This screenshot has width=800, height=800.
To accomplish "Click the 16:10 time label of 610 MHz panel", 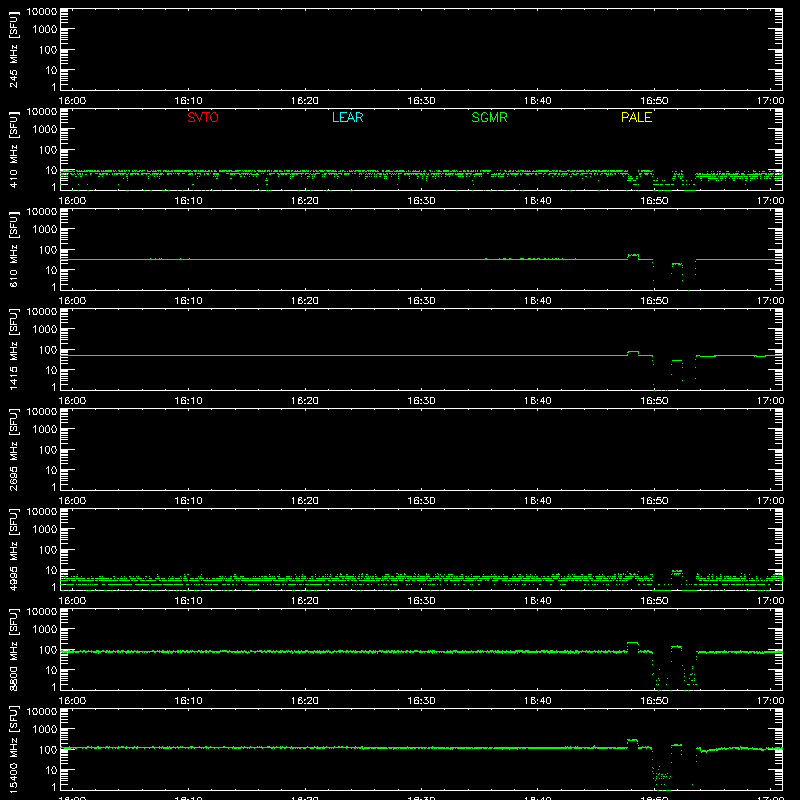I will pyautogui.click(x=188, y=301).
